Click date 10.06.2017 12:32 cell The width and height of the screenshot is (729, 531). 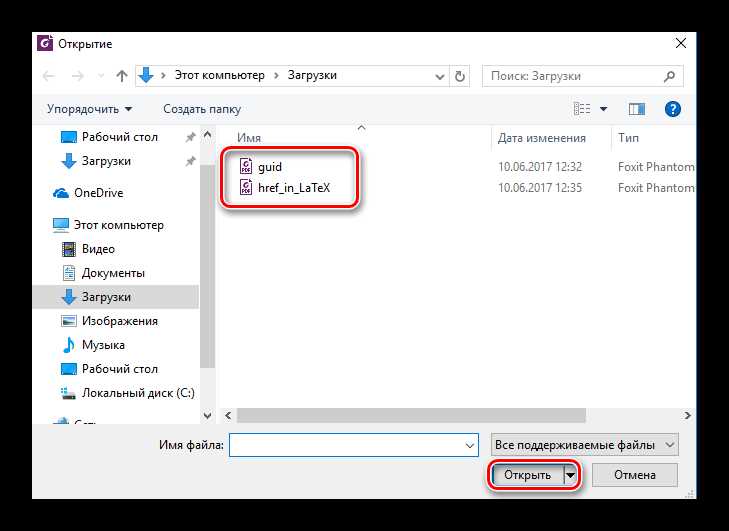(x=540, y=167)
